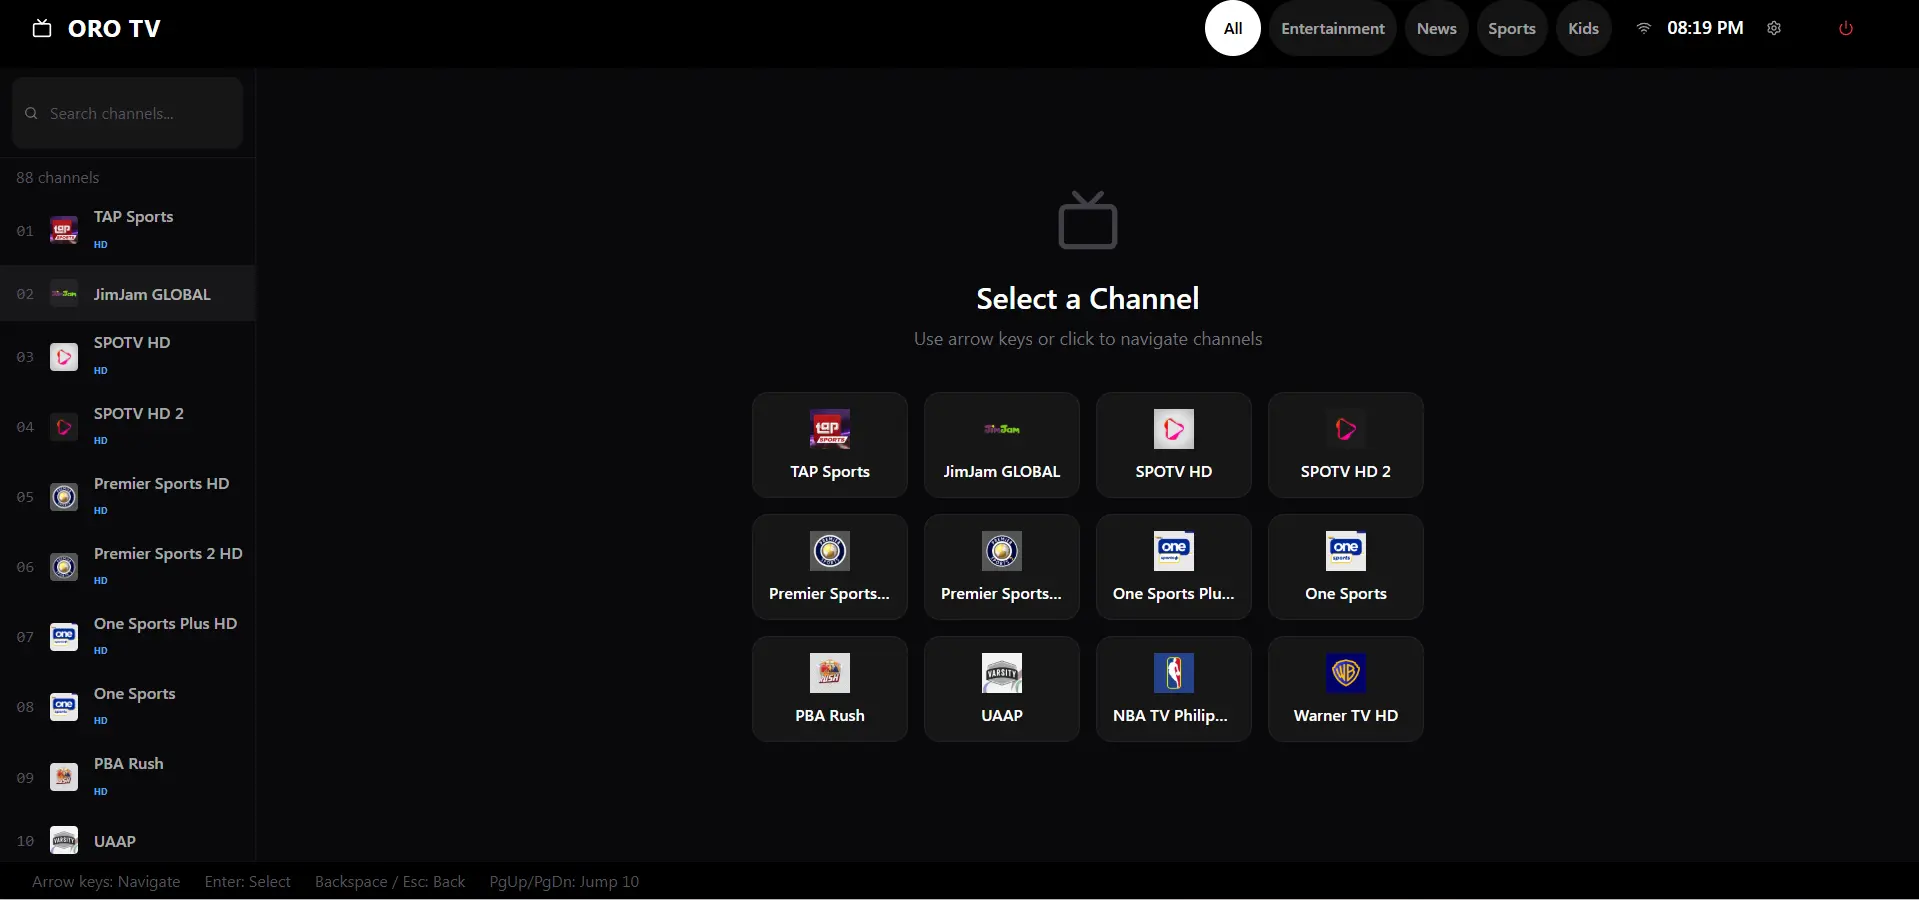
Task: Select Premier Sports 2 HD name in sidebar
Action: pos(168,553)
